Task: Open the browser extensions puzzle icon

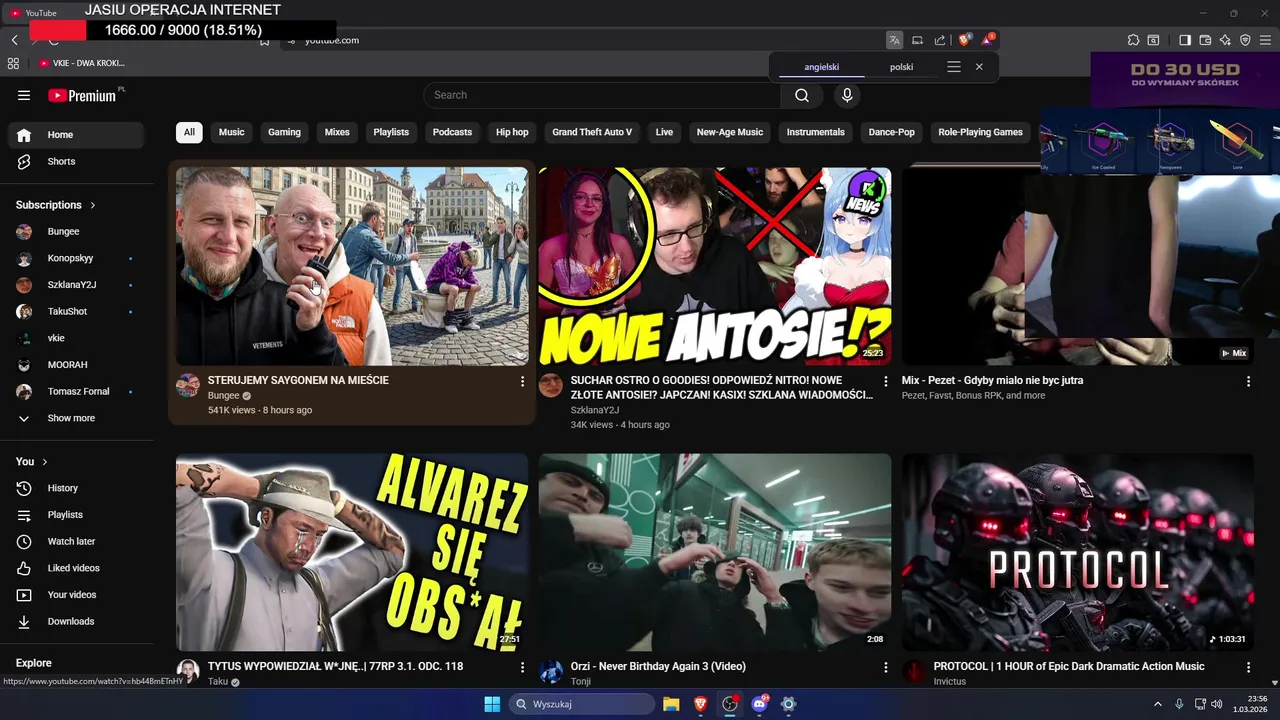Action: tap(1133, 40)
